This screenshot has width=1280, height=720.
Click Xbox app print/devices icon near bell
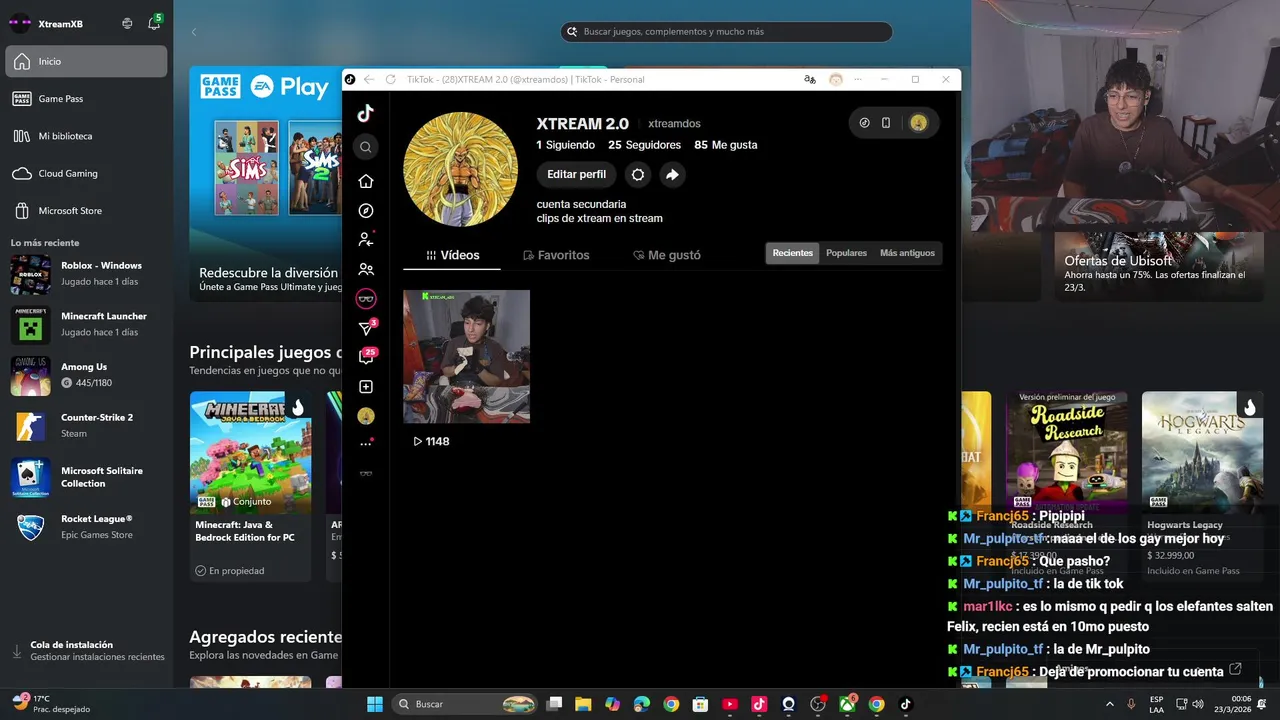pyautogui.click(x=127, y=23)
